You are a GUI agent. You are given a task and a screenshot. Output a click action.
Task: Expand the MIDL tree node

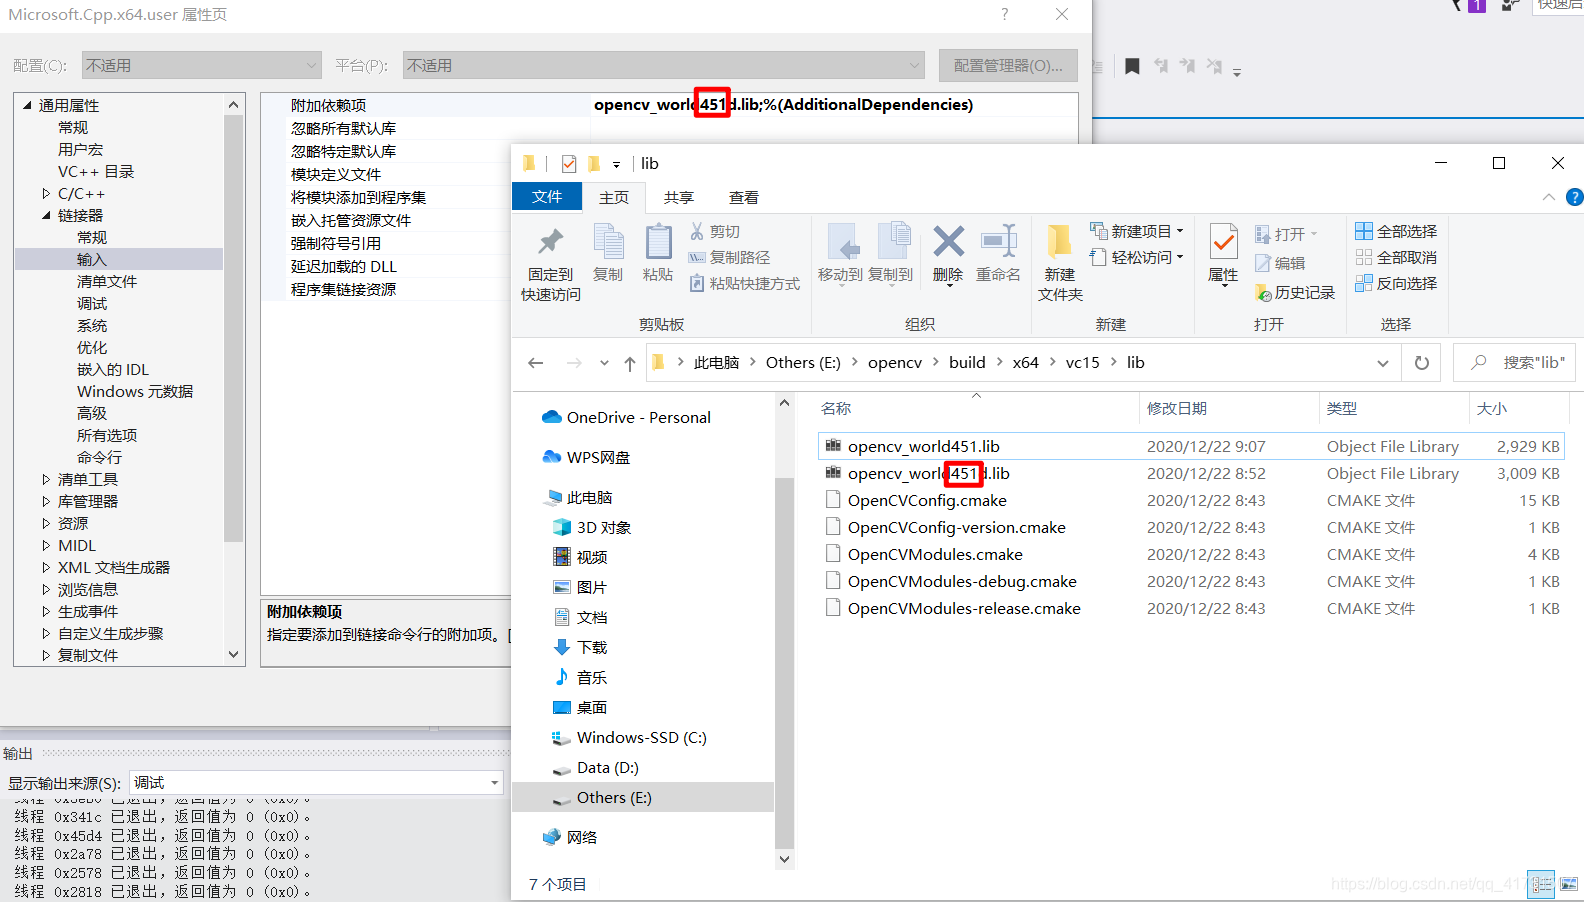(x=46, y=546)
